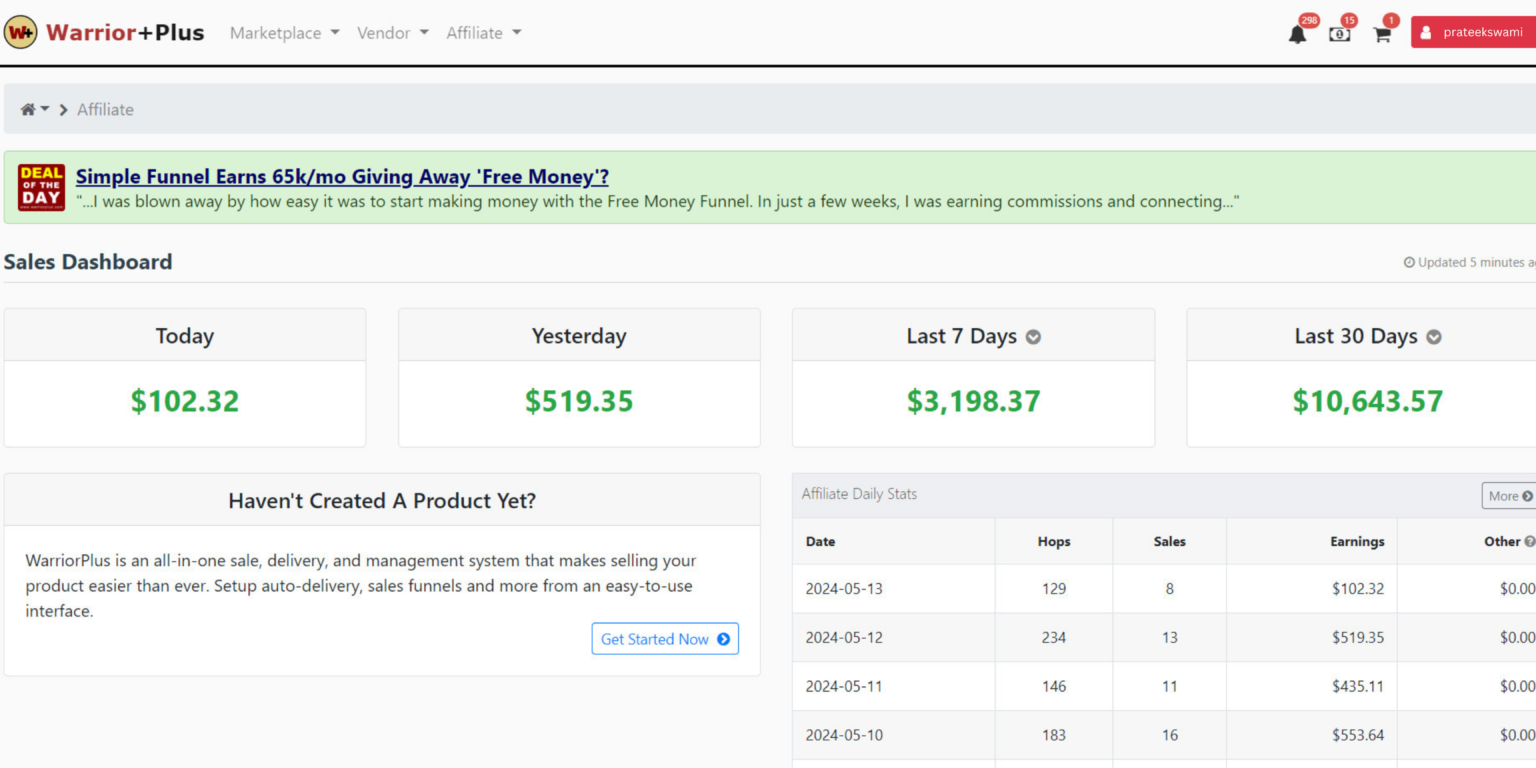Viewport: 1536px width, 768px height.
Task: Expand the Marketplace menu
Action: click(x=285, y=33)
